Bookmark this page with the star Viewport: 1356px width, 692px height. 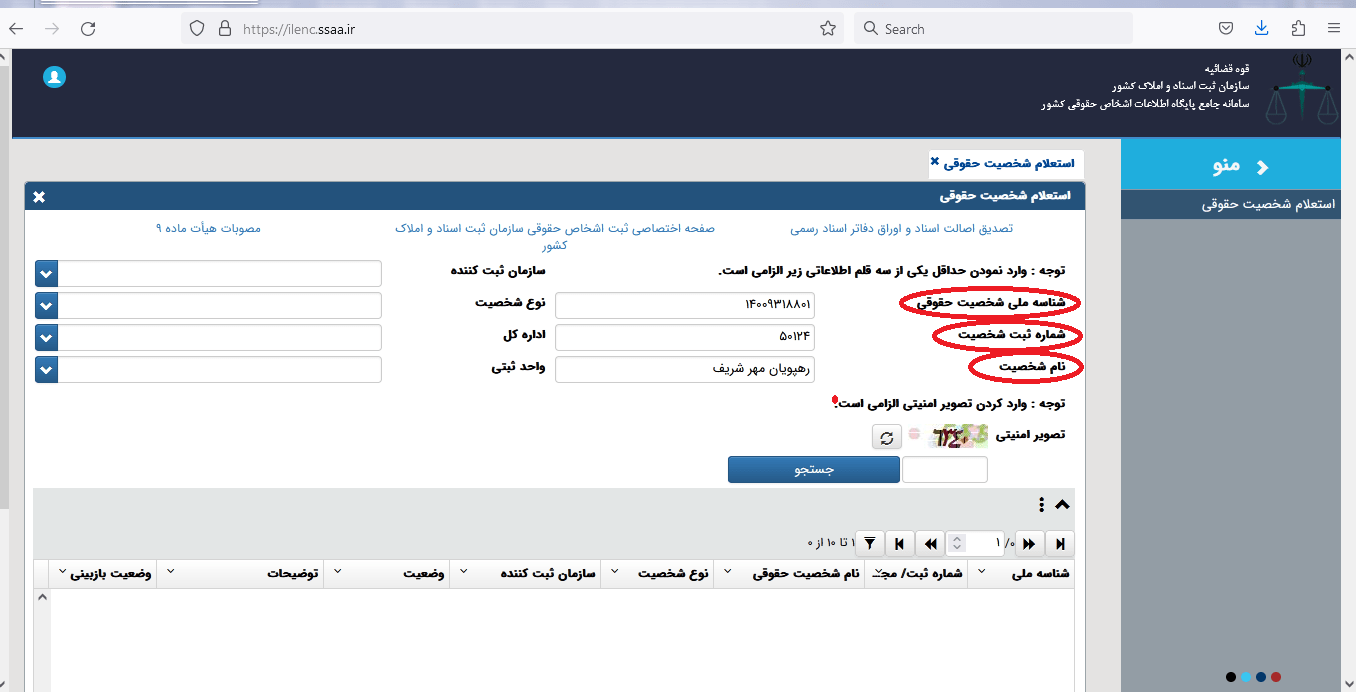827,28
